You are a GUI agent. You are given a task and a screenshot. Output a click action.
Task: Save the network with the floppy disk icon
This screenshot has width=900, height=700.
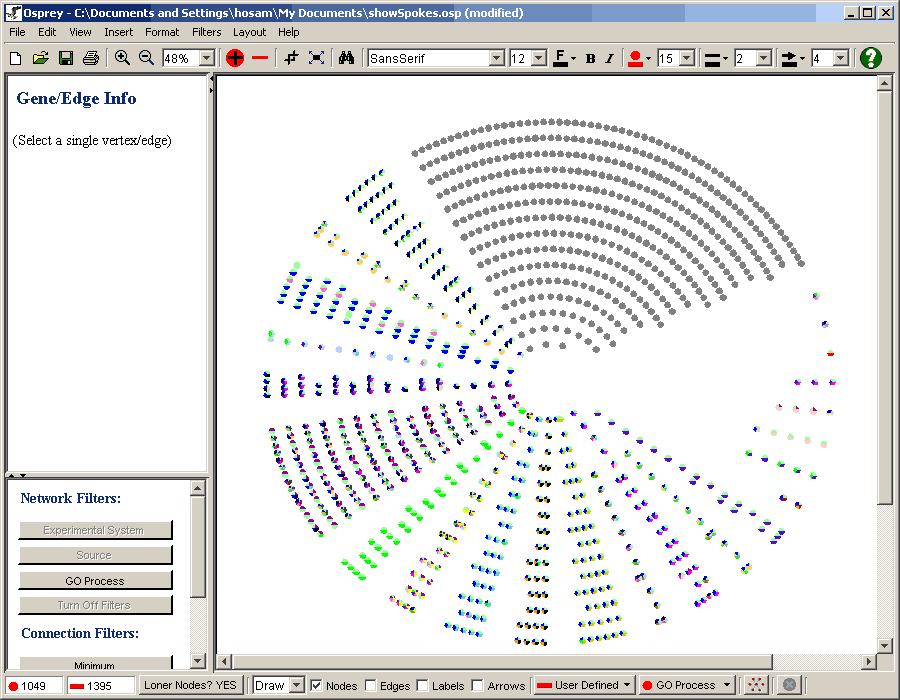[x=65, y=58]
